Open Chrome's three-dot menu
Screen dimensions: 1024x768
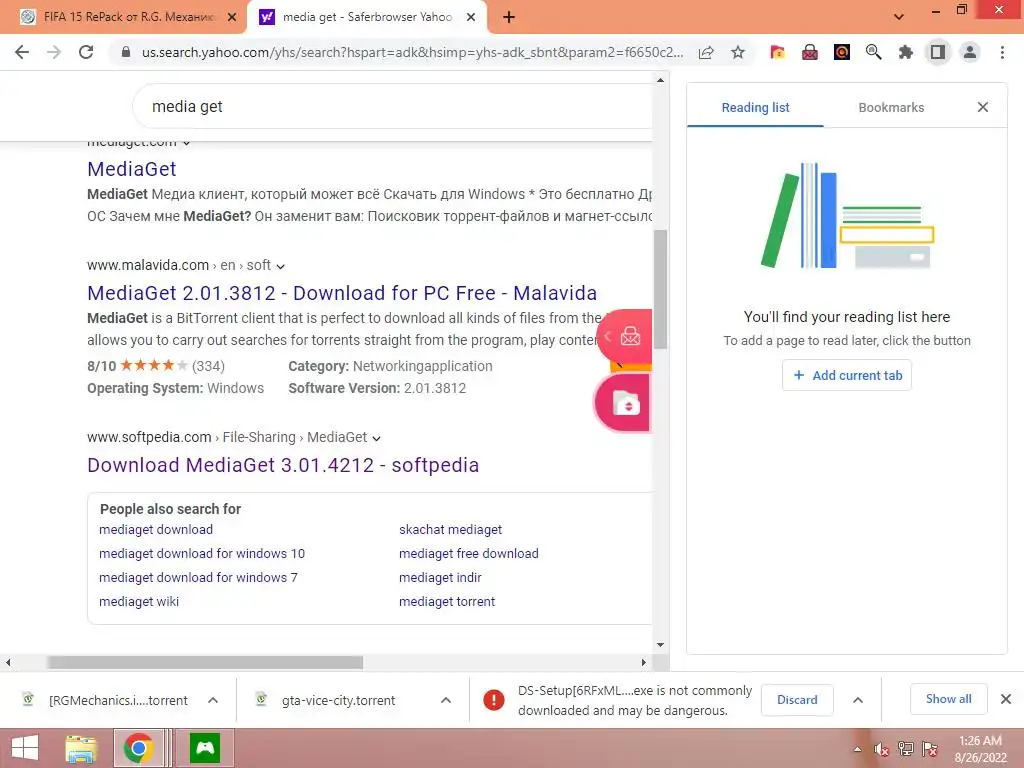[1002, 52]
